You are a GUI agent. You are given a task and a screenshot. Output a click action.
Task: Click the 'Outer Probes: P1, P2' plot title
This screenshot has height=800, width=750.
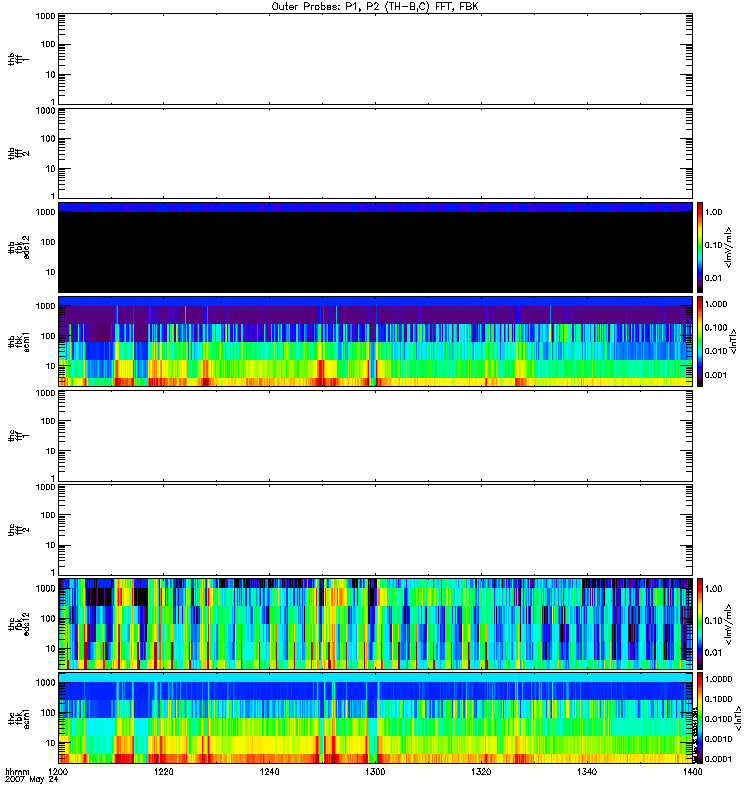point(375,6)
